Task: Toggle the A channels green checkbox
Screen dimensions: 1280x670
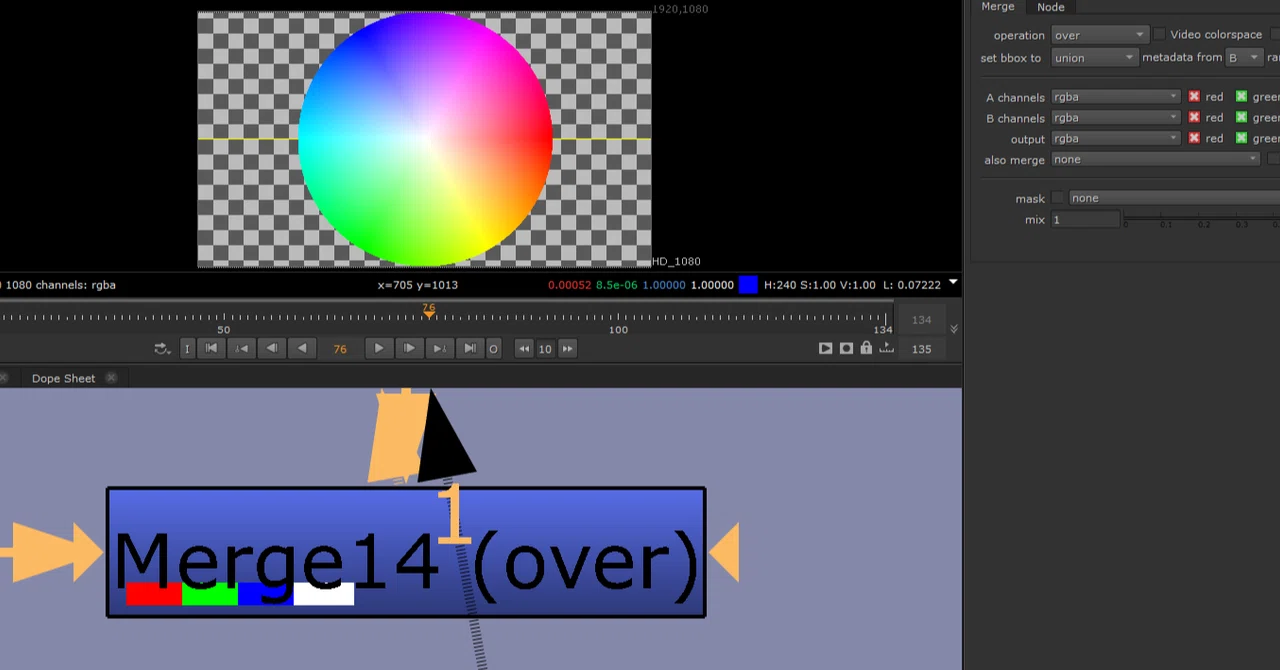Action: coord(1241,97)
